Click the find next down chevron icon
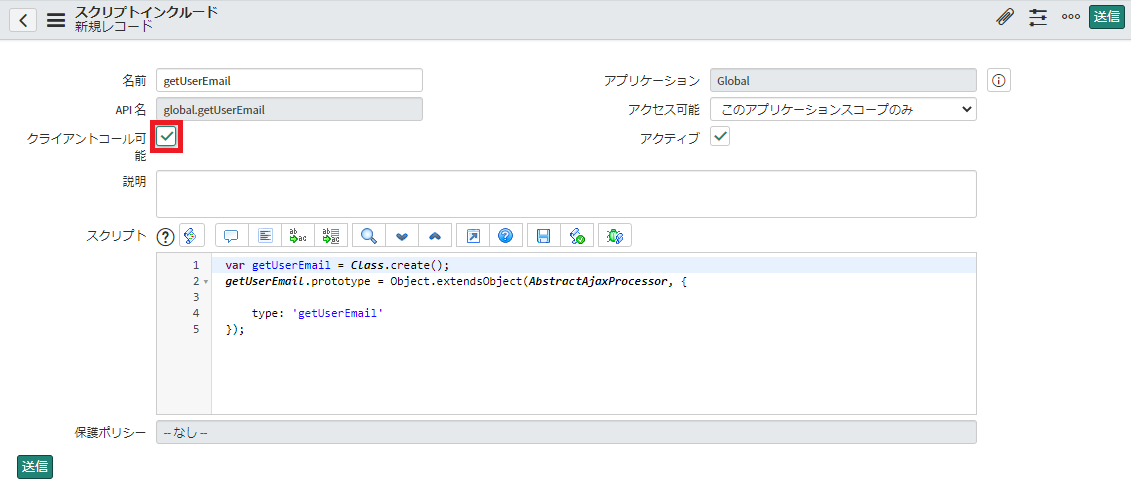The image size is (1131, 486). [x=402, y=236]
